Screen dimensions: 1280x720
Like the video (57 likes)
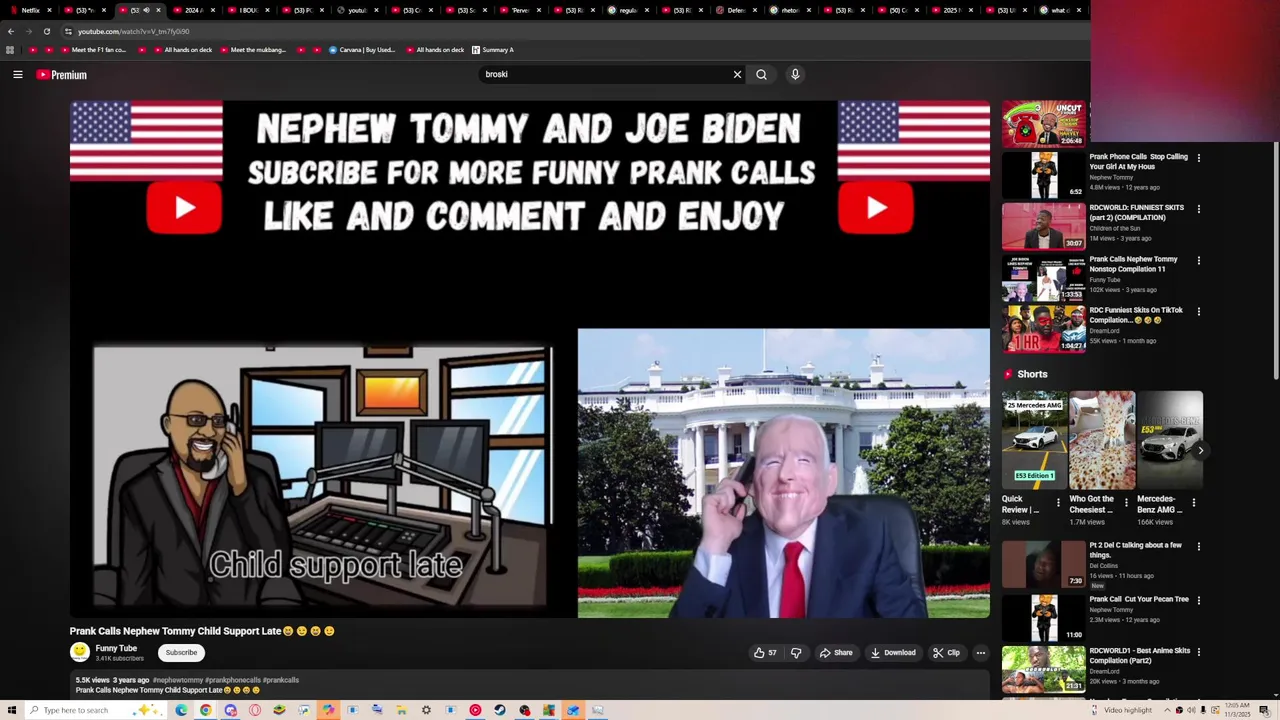coord(765,653)
